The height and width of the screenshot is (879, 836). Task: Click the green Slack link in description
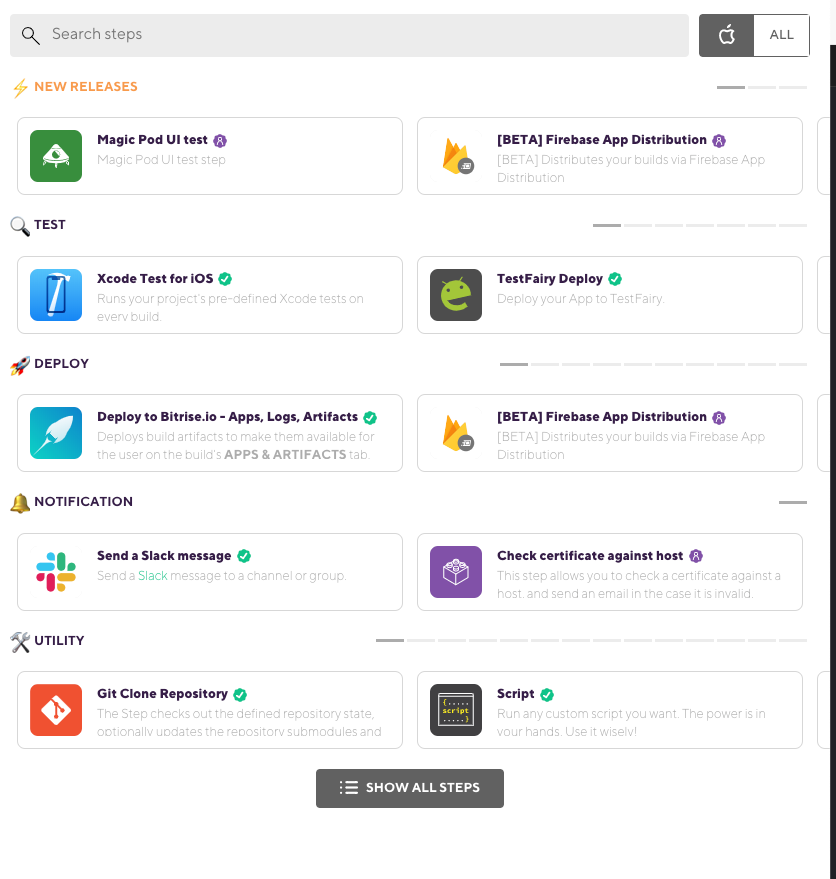pyautogui.click(x=153, y=576)
